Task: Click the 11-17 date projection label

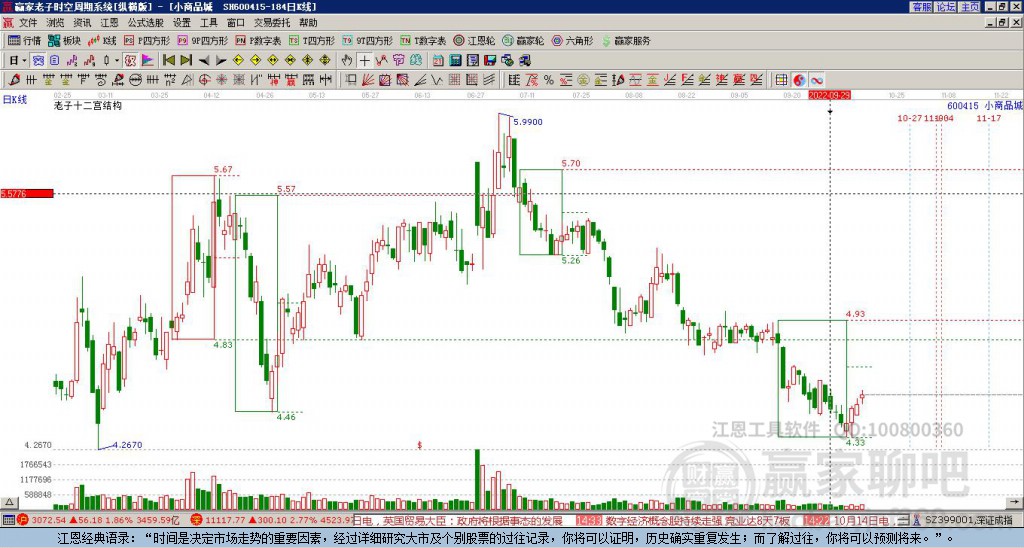Action: click(x=988, y=118)
